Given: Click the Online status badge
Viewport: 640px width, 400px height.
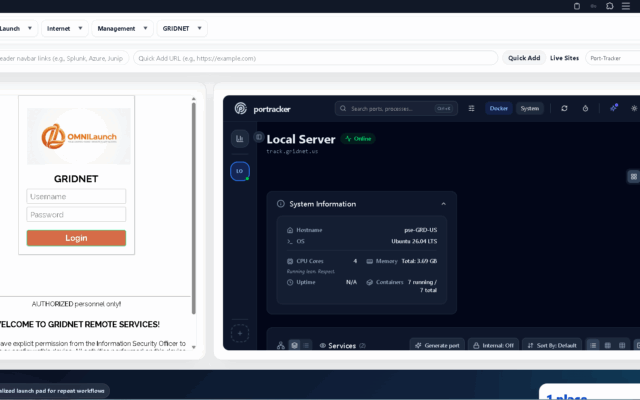Looking at the screenshot, I should [x=358, y=139].
